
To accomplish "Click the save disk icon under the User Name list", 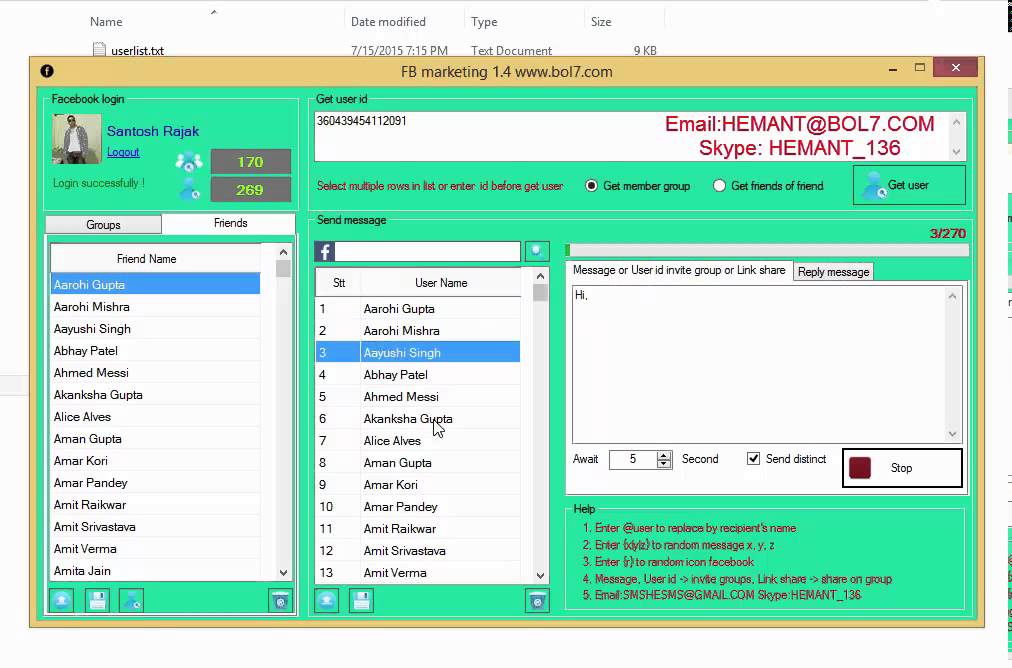I will [x=361, y=601].
